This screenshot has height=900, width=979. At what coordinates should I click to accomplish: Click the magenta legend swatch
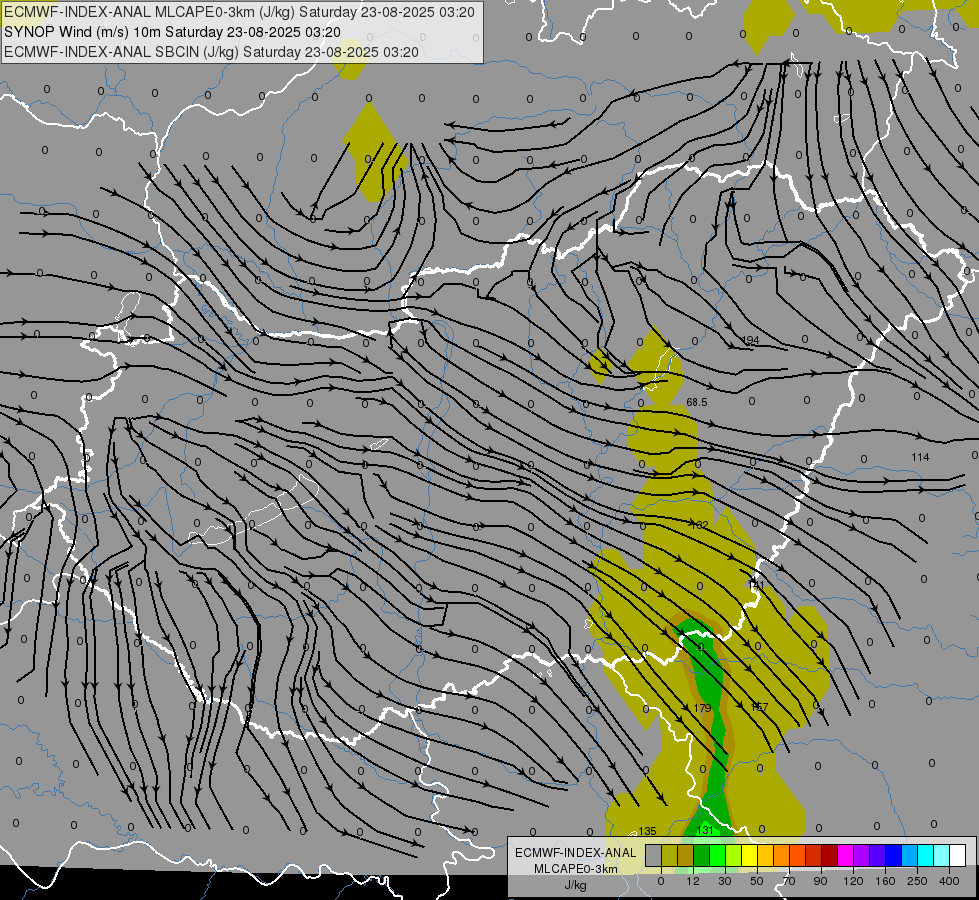tap(846, 855)
